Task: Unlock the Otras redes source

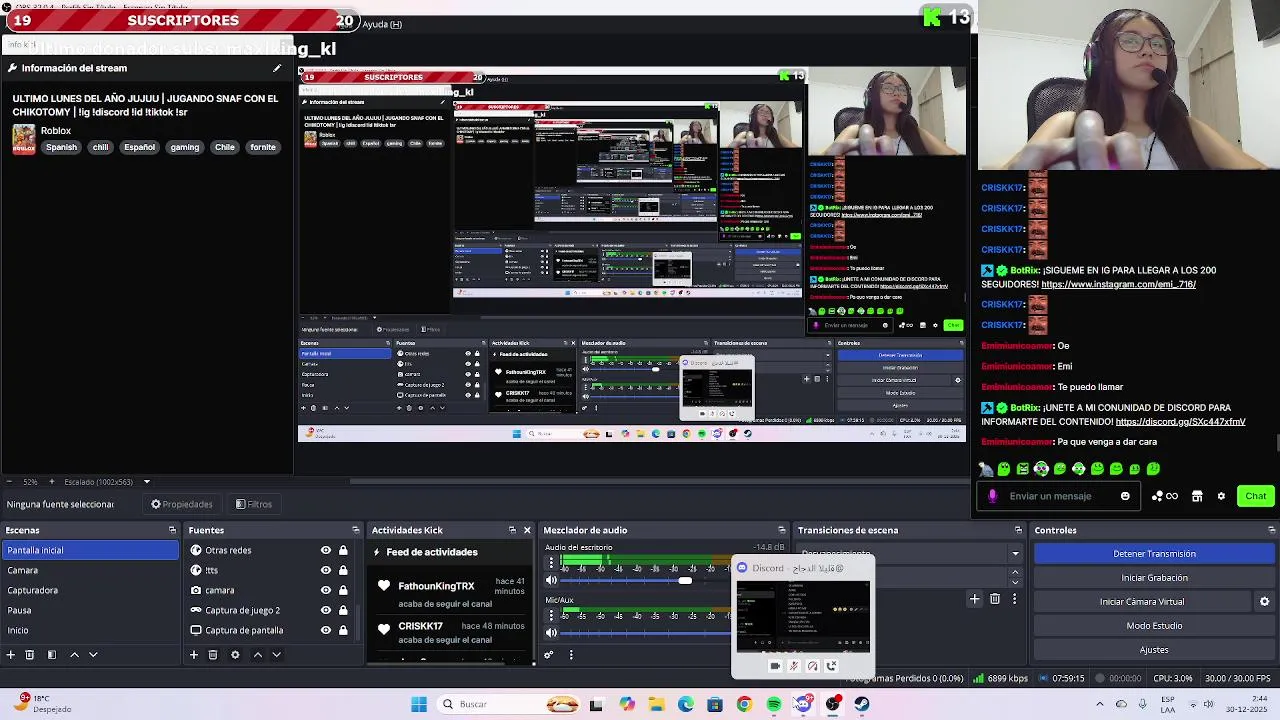Action: coord(343,550)
